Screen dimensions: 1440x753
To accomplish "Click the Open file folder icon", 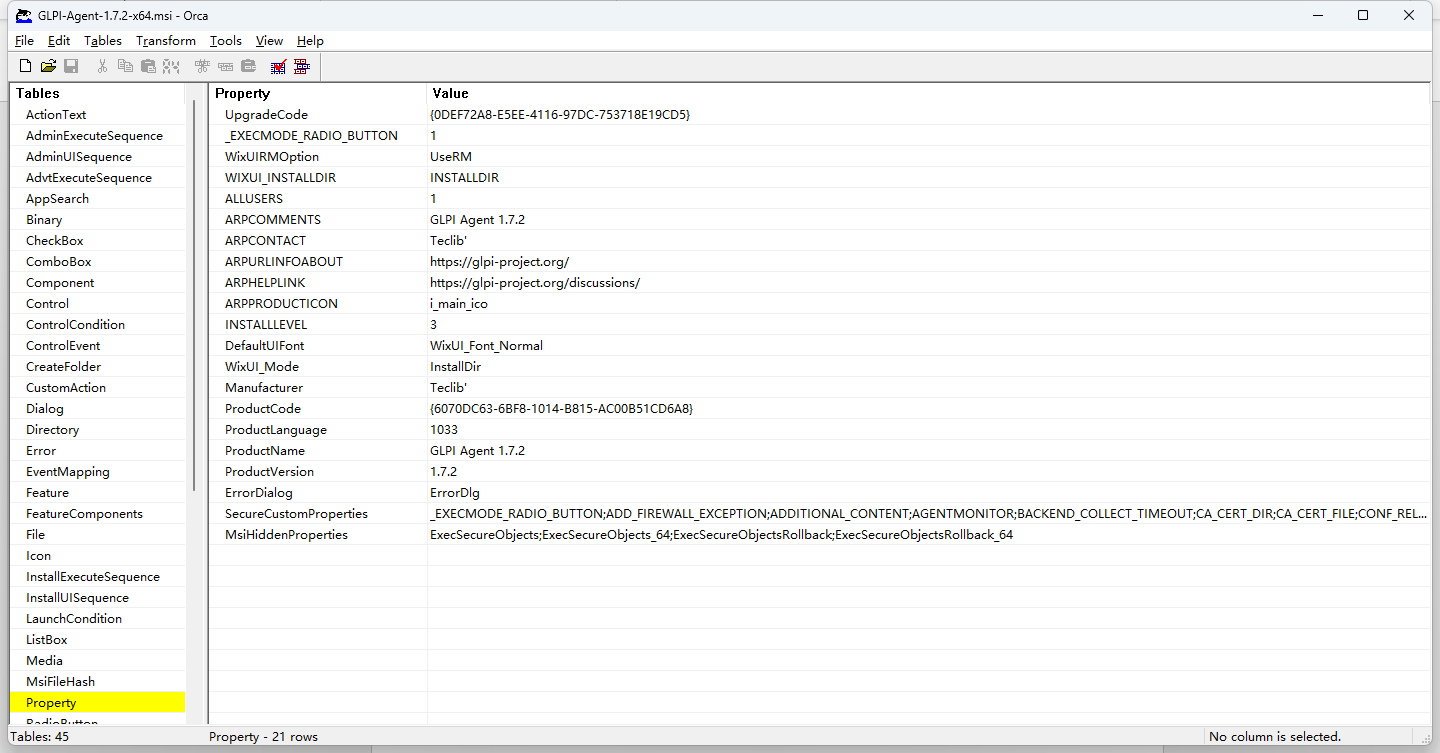I will click(48, 66).
